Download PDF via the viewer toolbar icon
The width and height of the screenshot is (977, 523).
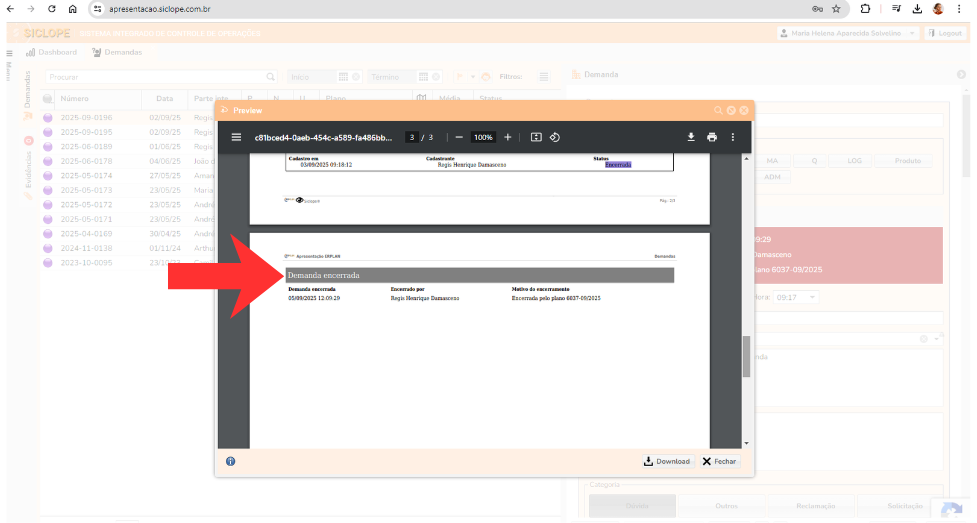pyautogui.click(x=690, y=137)
